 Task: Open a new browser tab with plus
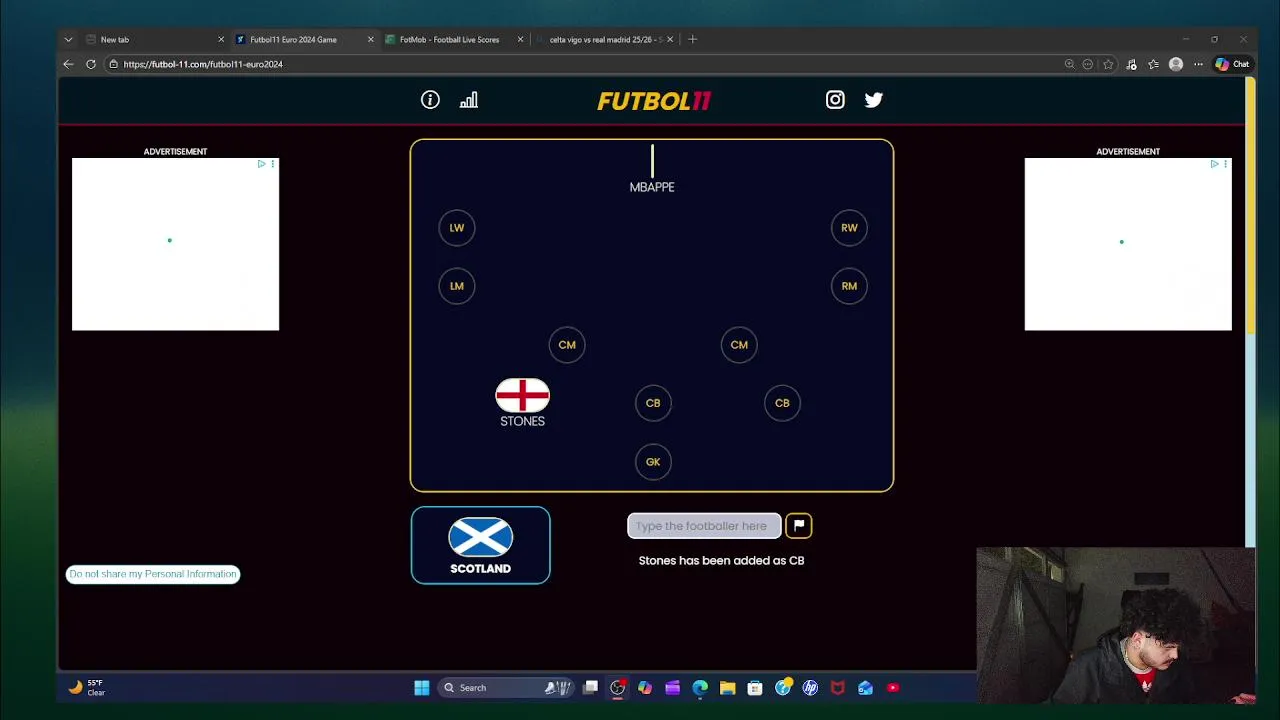click(x=692, y=39)
